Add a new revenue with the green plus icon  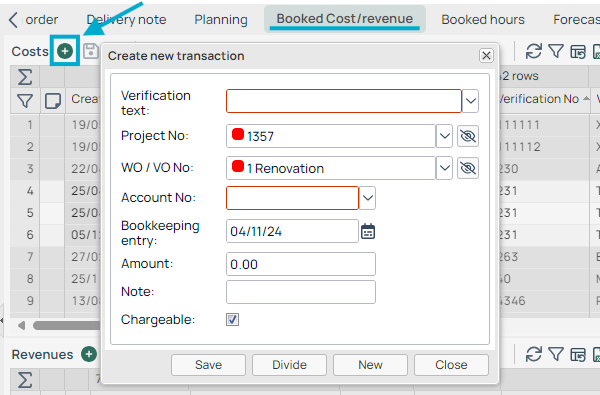coord(89,354)
